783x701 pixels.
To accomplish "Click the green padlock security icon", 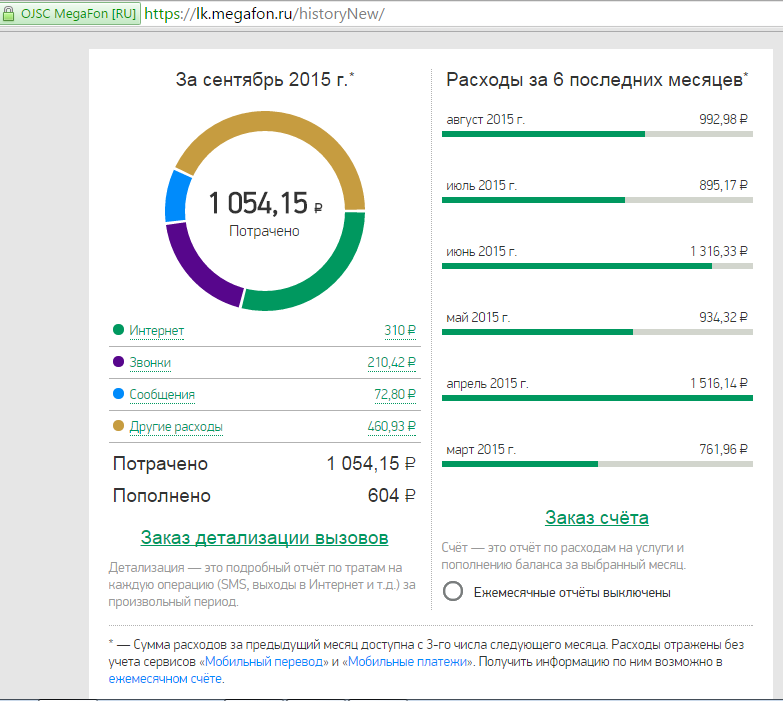I will [x=8, y=13].
